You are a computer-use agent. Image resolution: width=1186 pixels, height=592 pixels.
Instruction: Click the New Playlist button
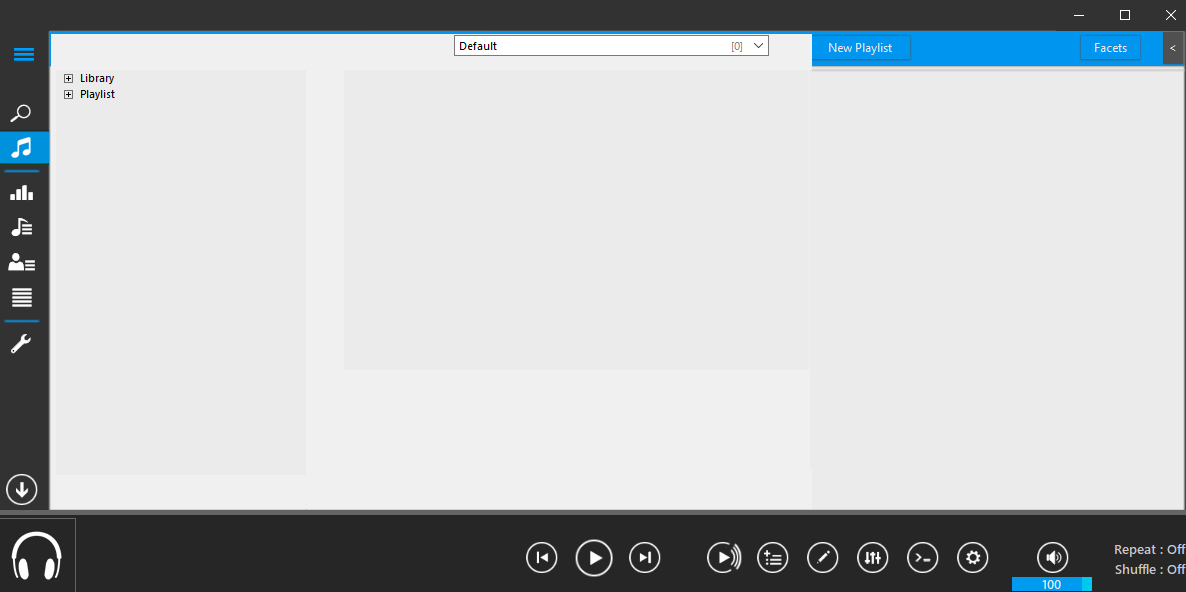click(860, 48)
